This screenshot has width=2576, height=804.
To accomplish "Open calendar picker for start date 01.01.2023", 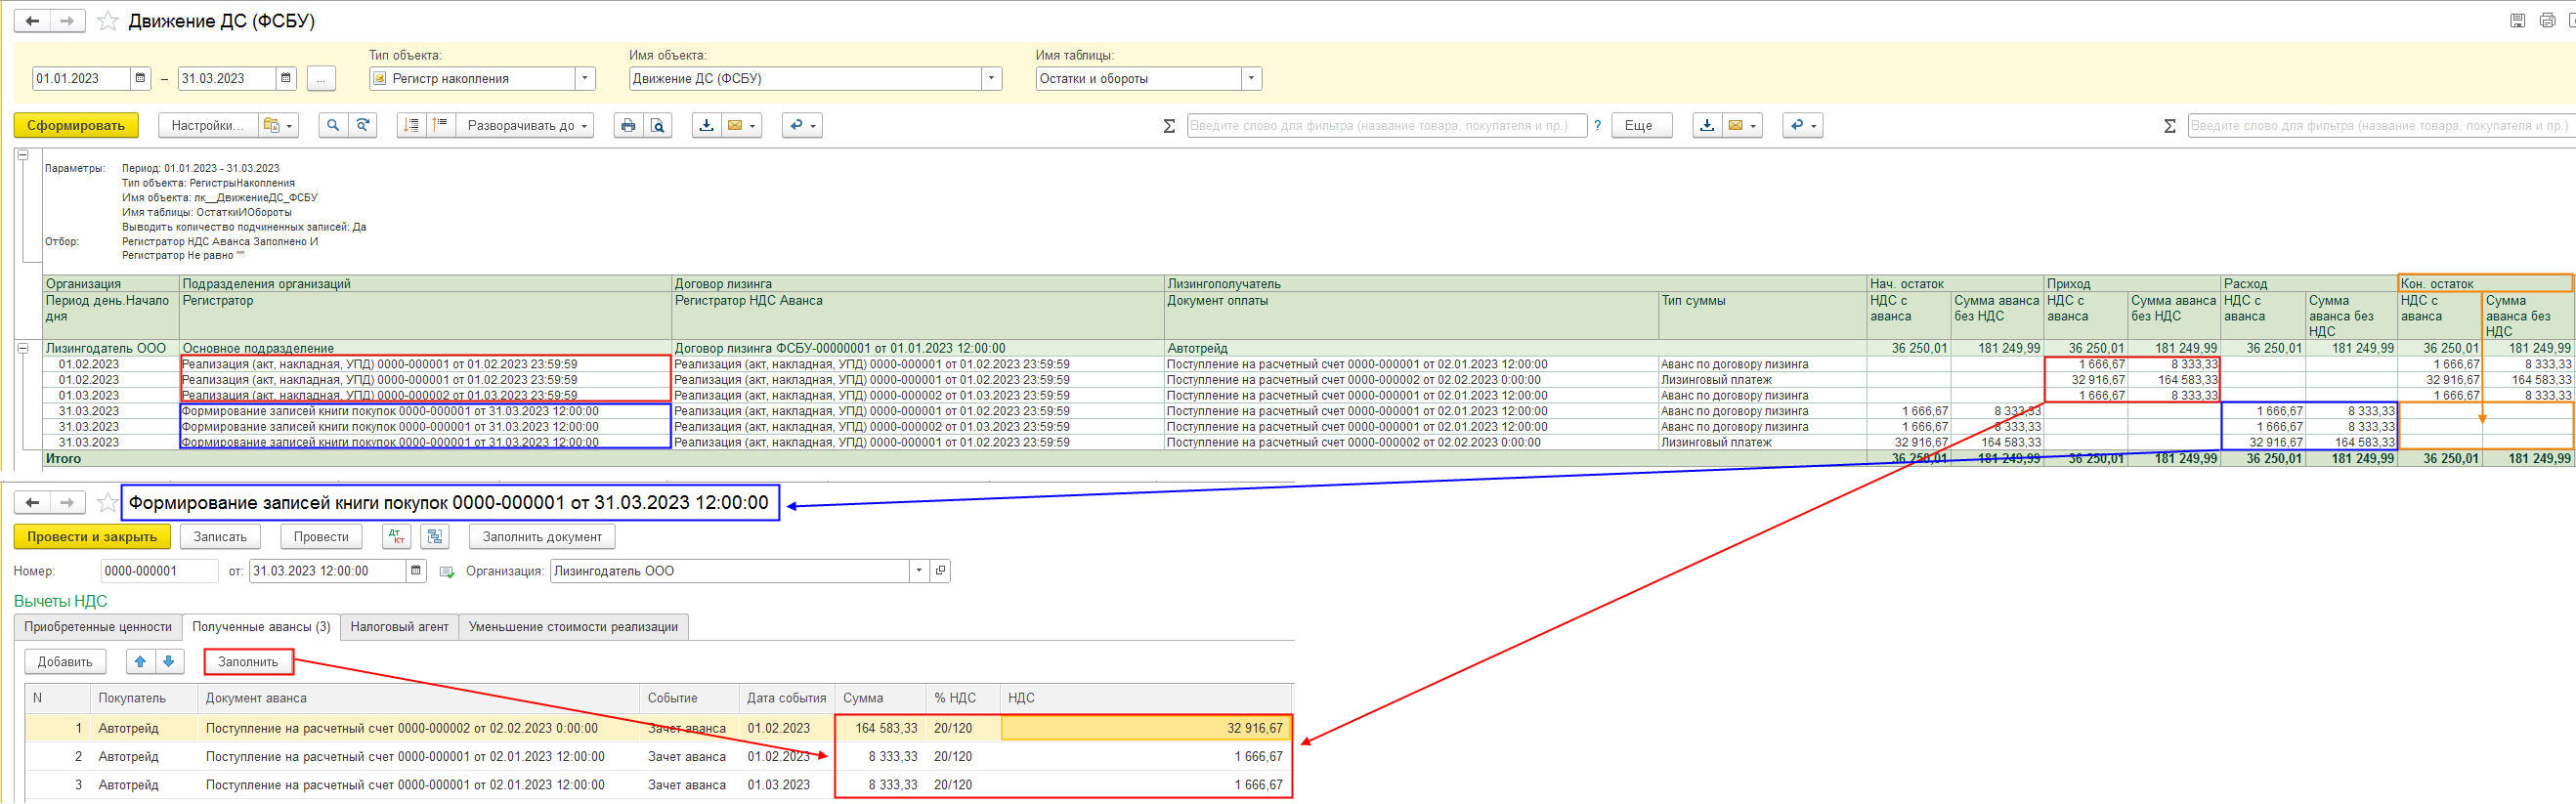I will pos(141,78).
